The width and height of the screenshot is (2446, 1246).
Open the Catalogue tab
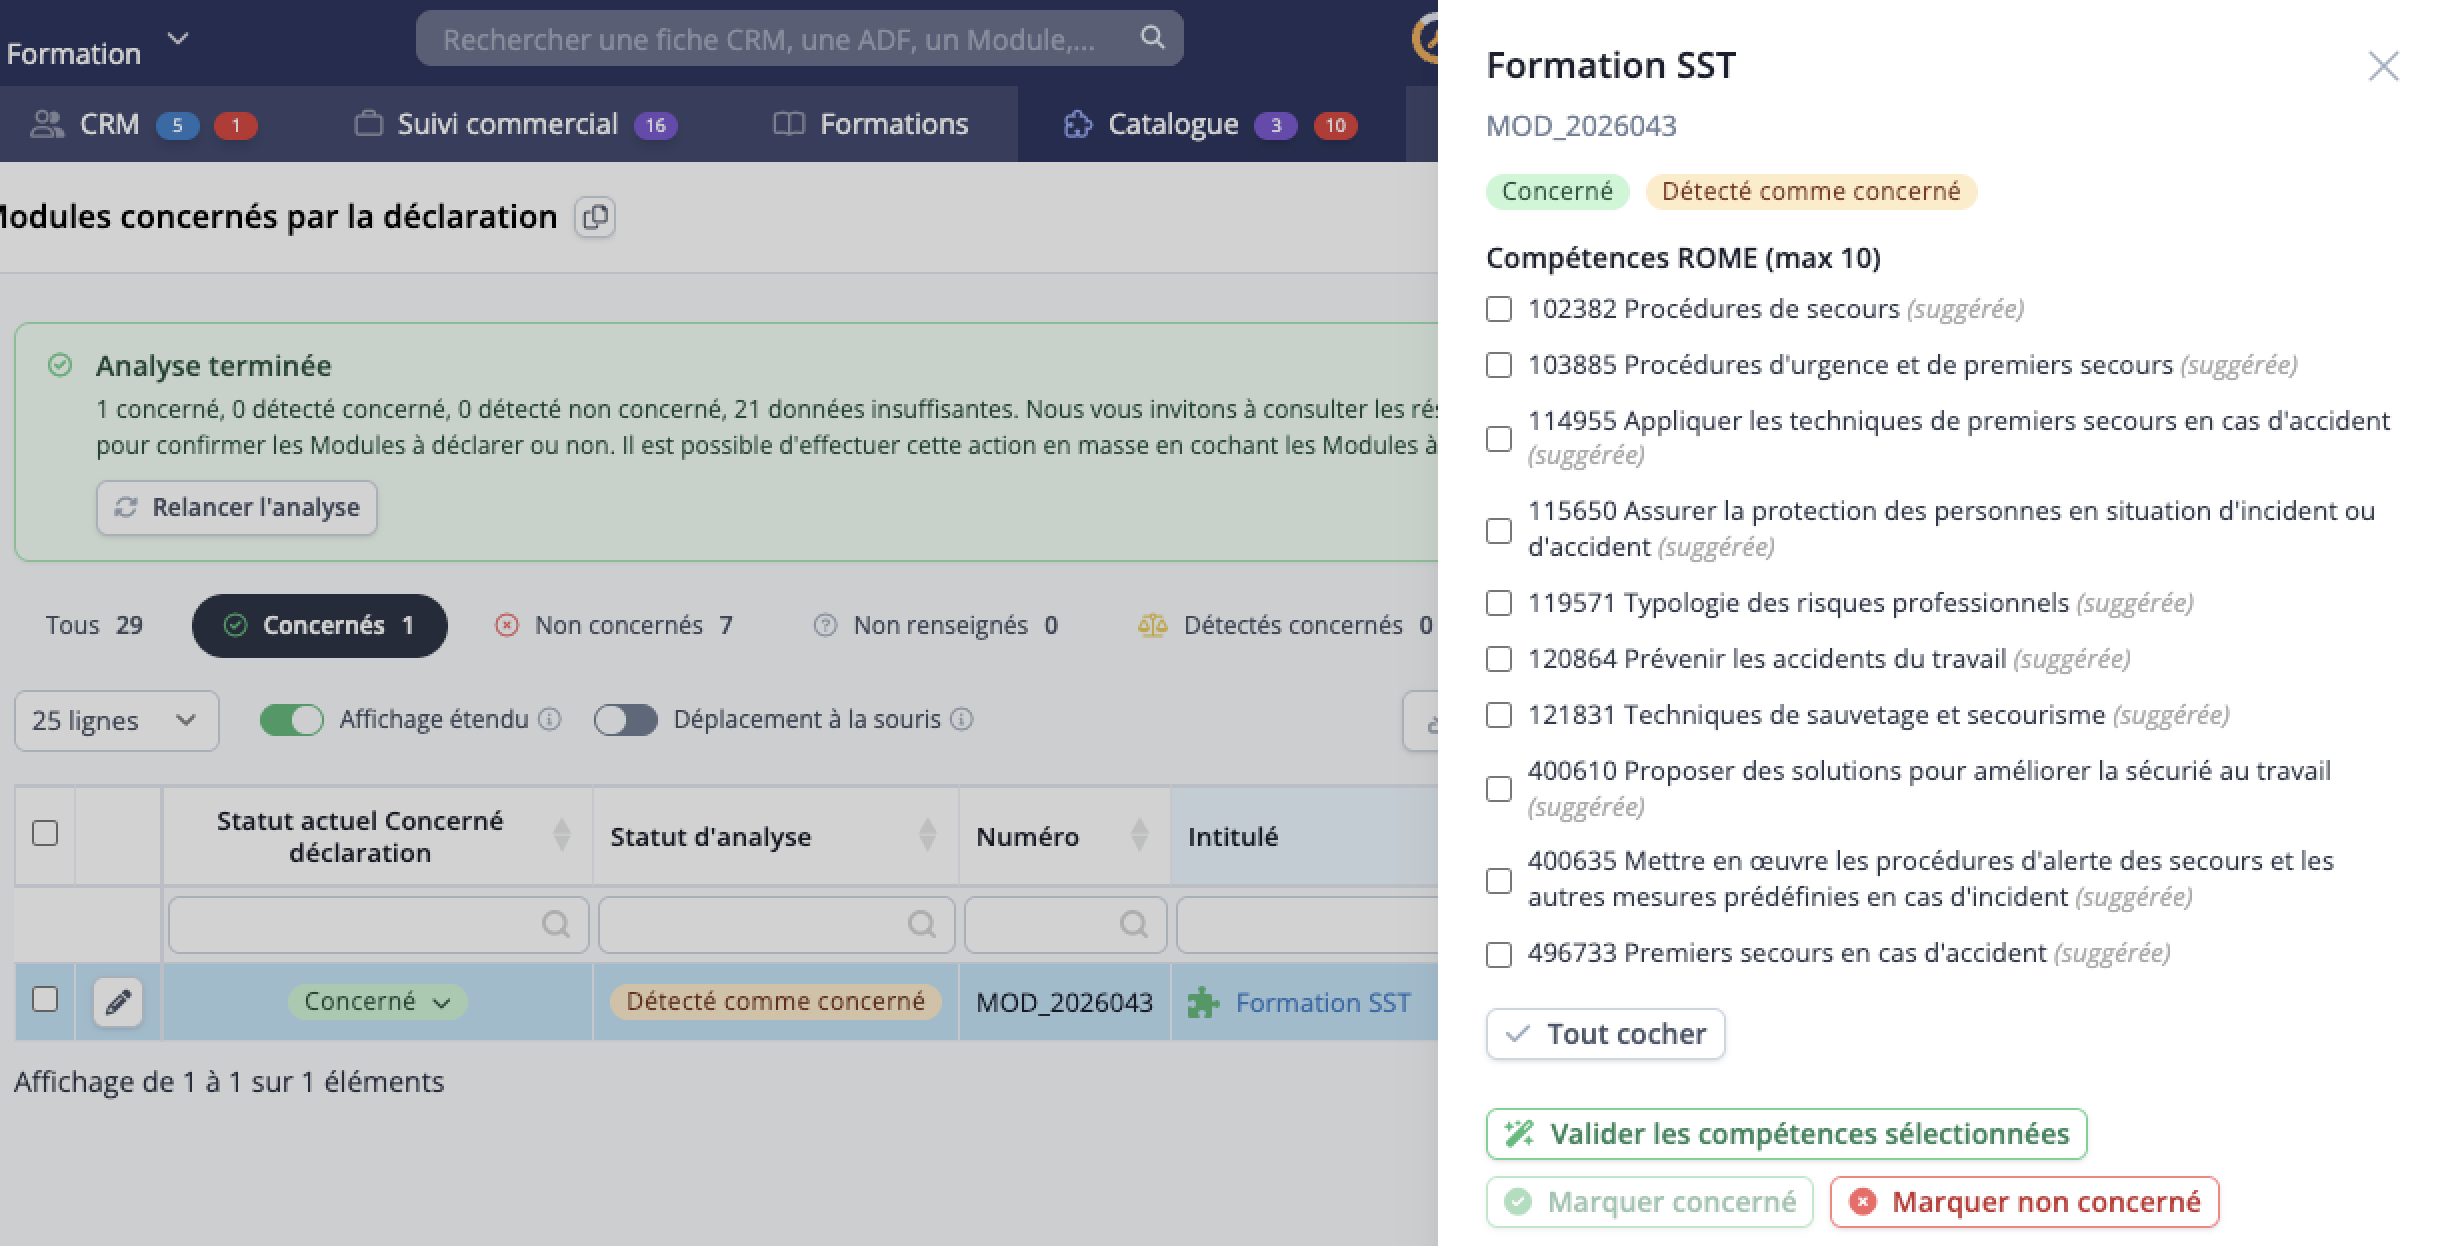(1211, 124)
